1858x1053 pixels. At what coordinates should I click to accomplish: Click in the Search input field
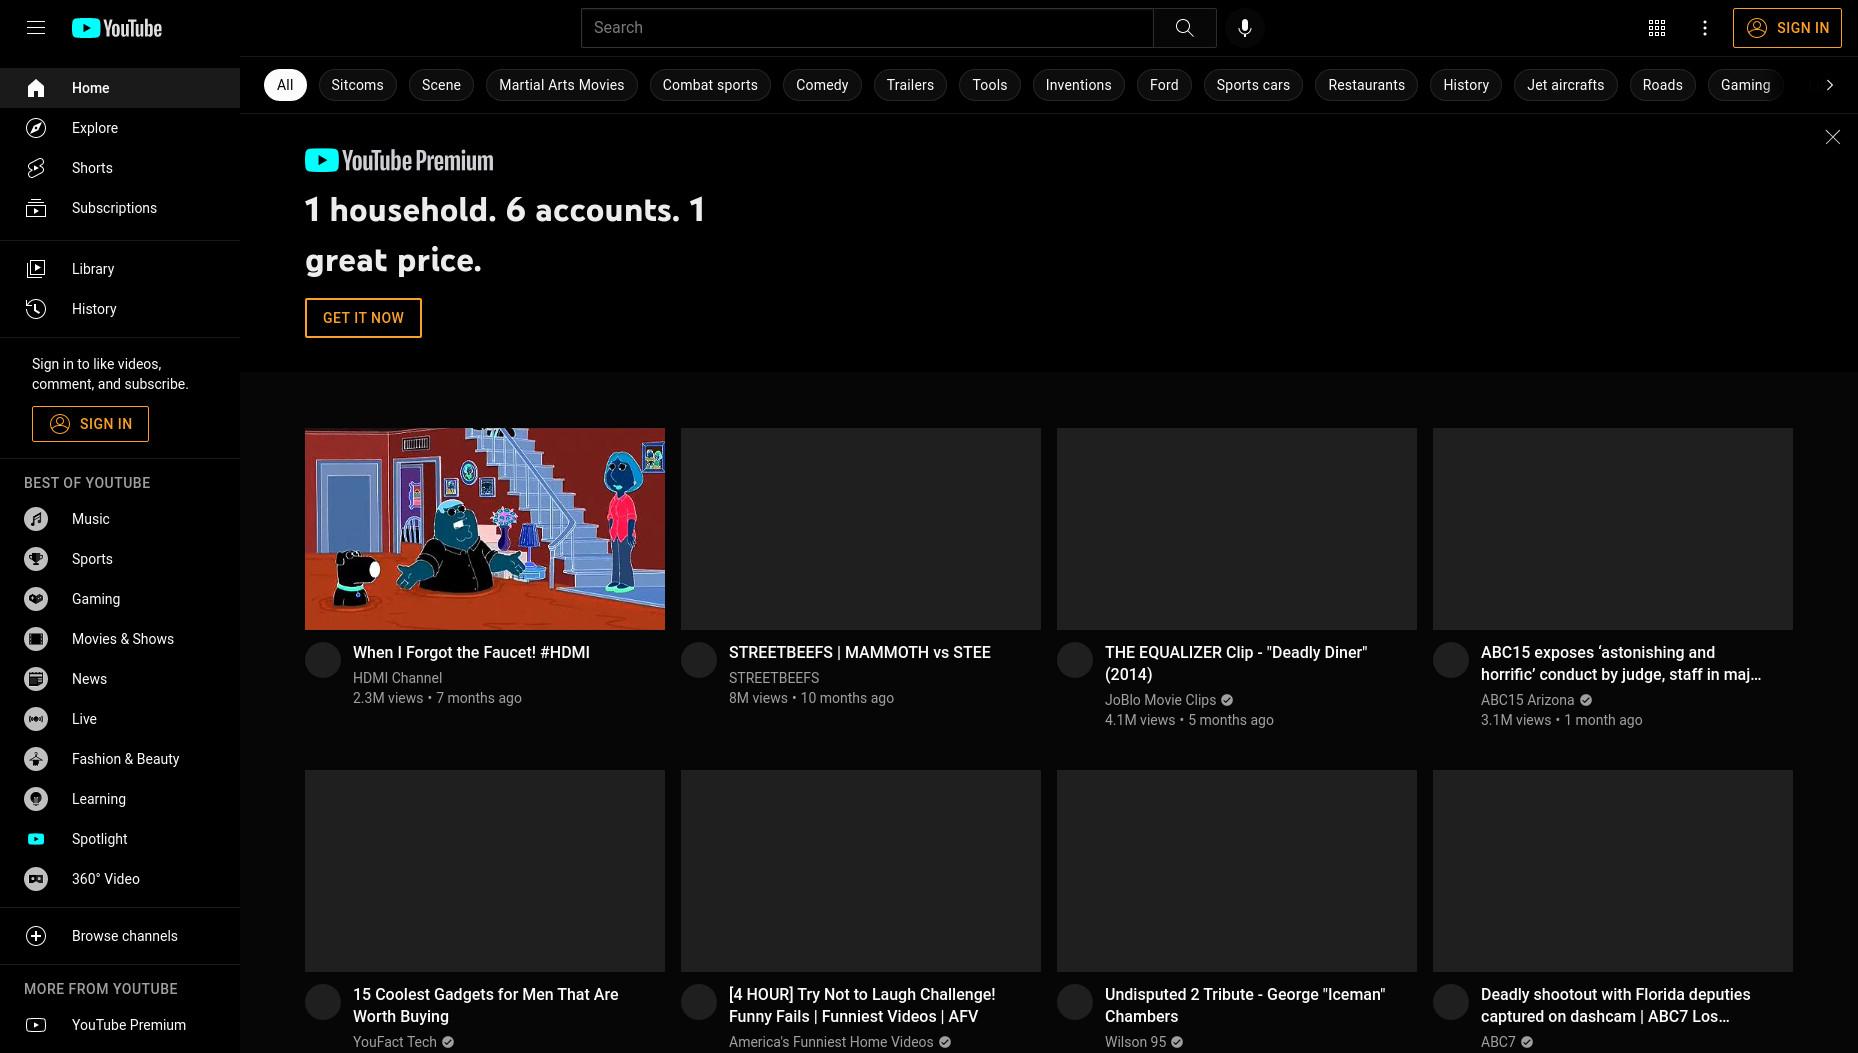click(867, 28)
